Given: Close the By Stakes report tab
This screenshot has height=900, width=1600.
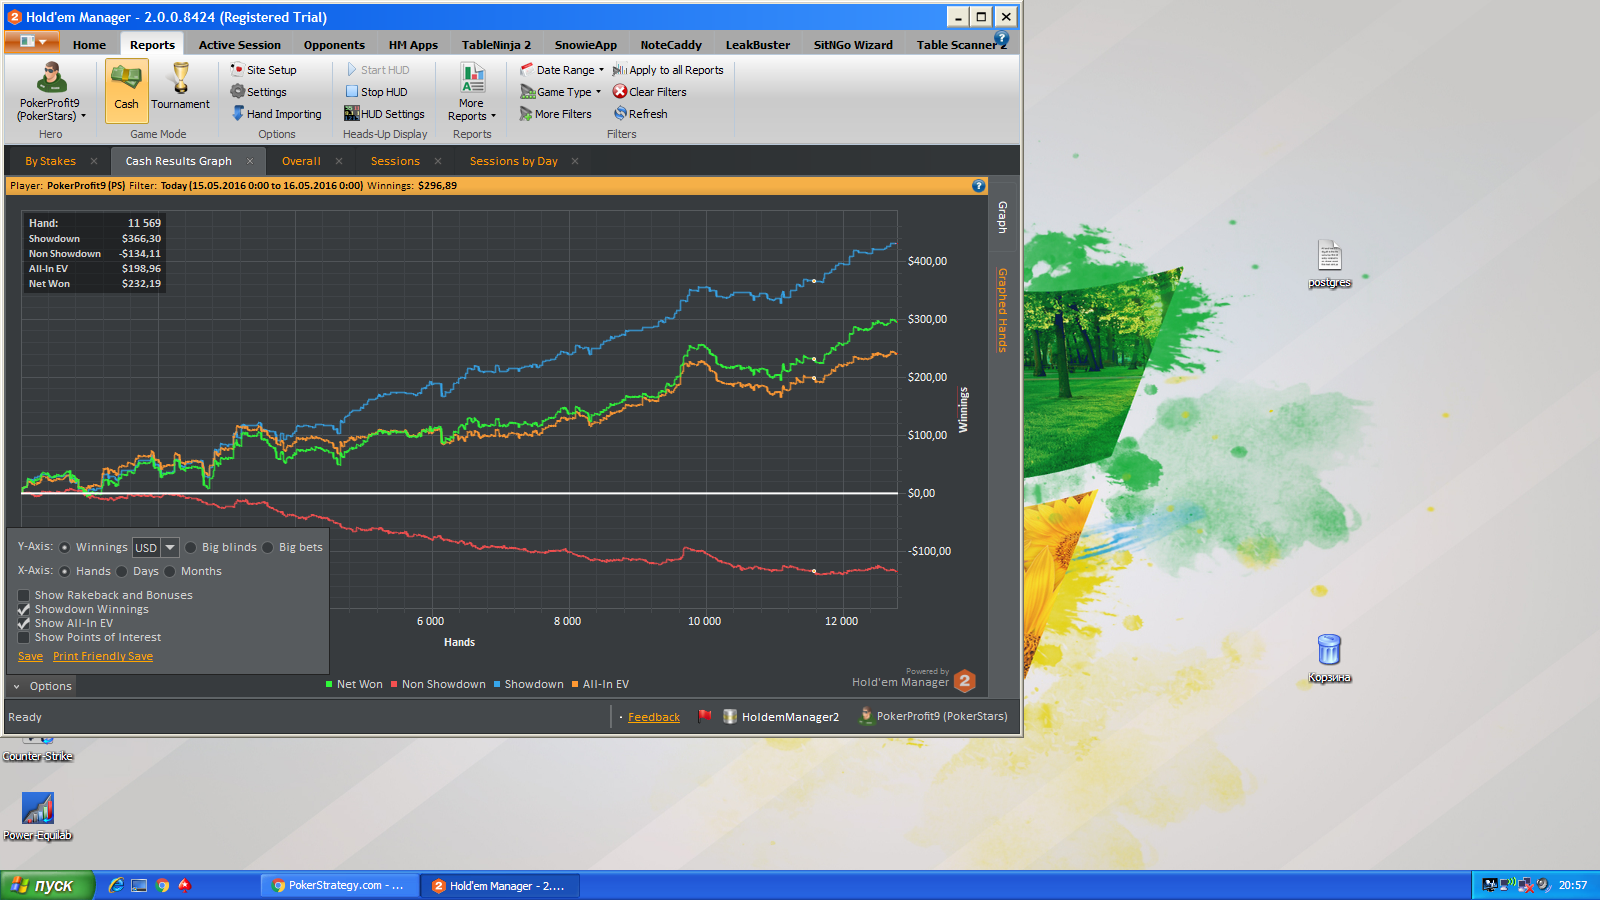Looking at the screenshot, I should pyautogui.click(x=94, y=161).
